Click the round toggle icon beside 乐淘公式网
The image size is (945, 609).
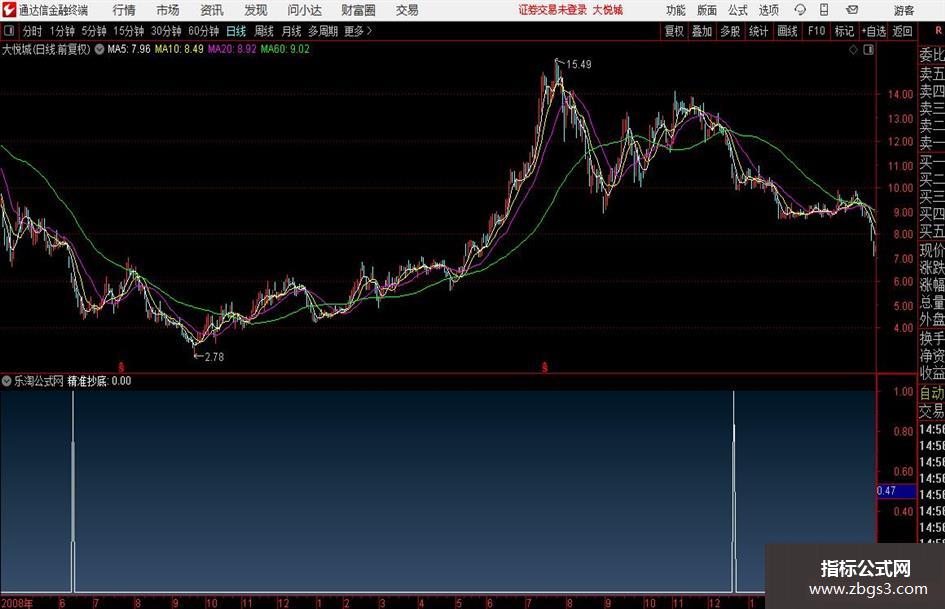click(x=7, y=381)
